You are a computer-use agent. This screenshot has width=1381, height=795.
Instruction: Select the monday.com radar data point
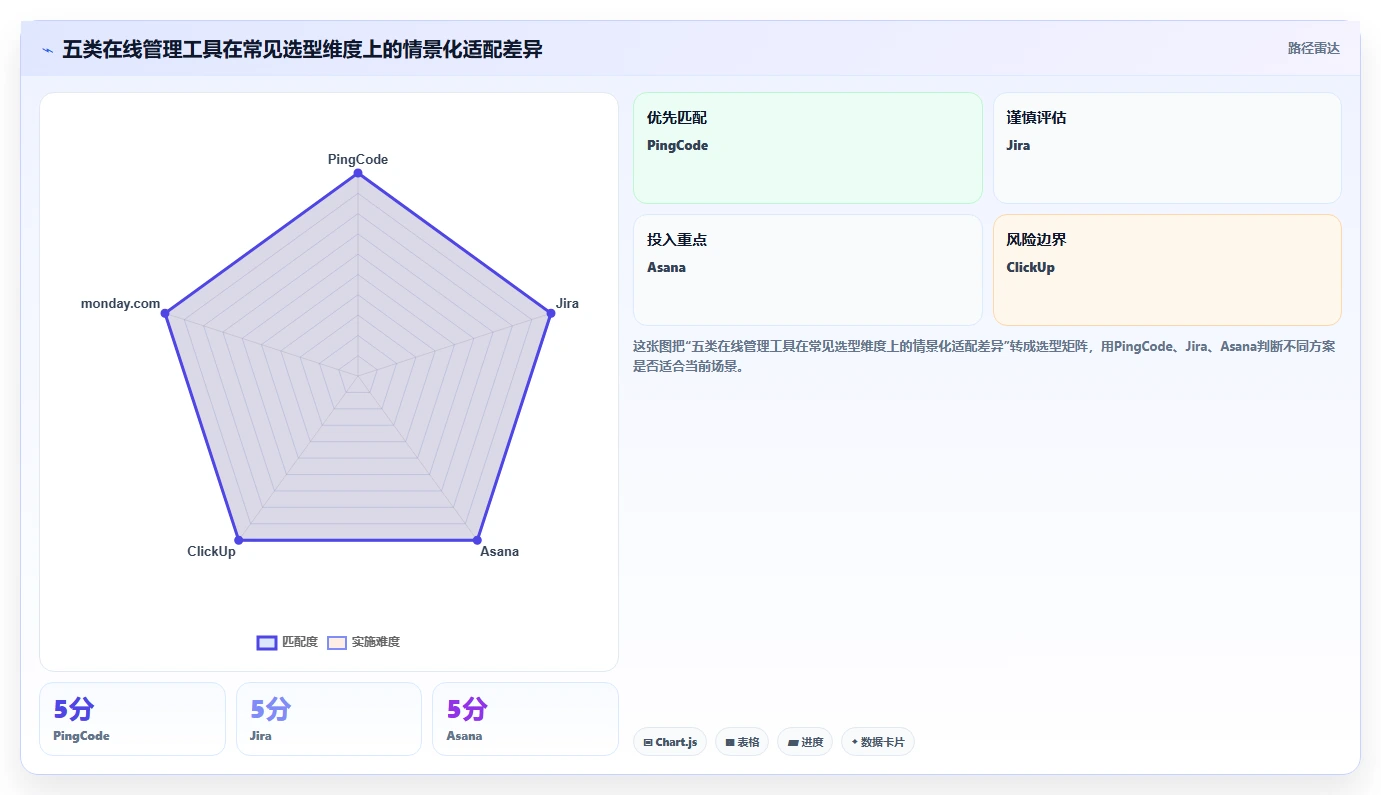tap(166, 314)
